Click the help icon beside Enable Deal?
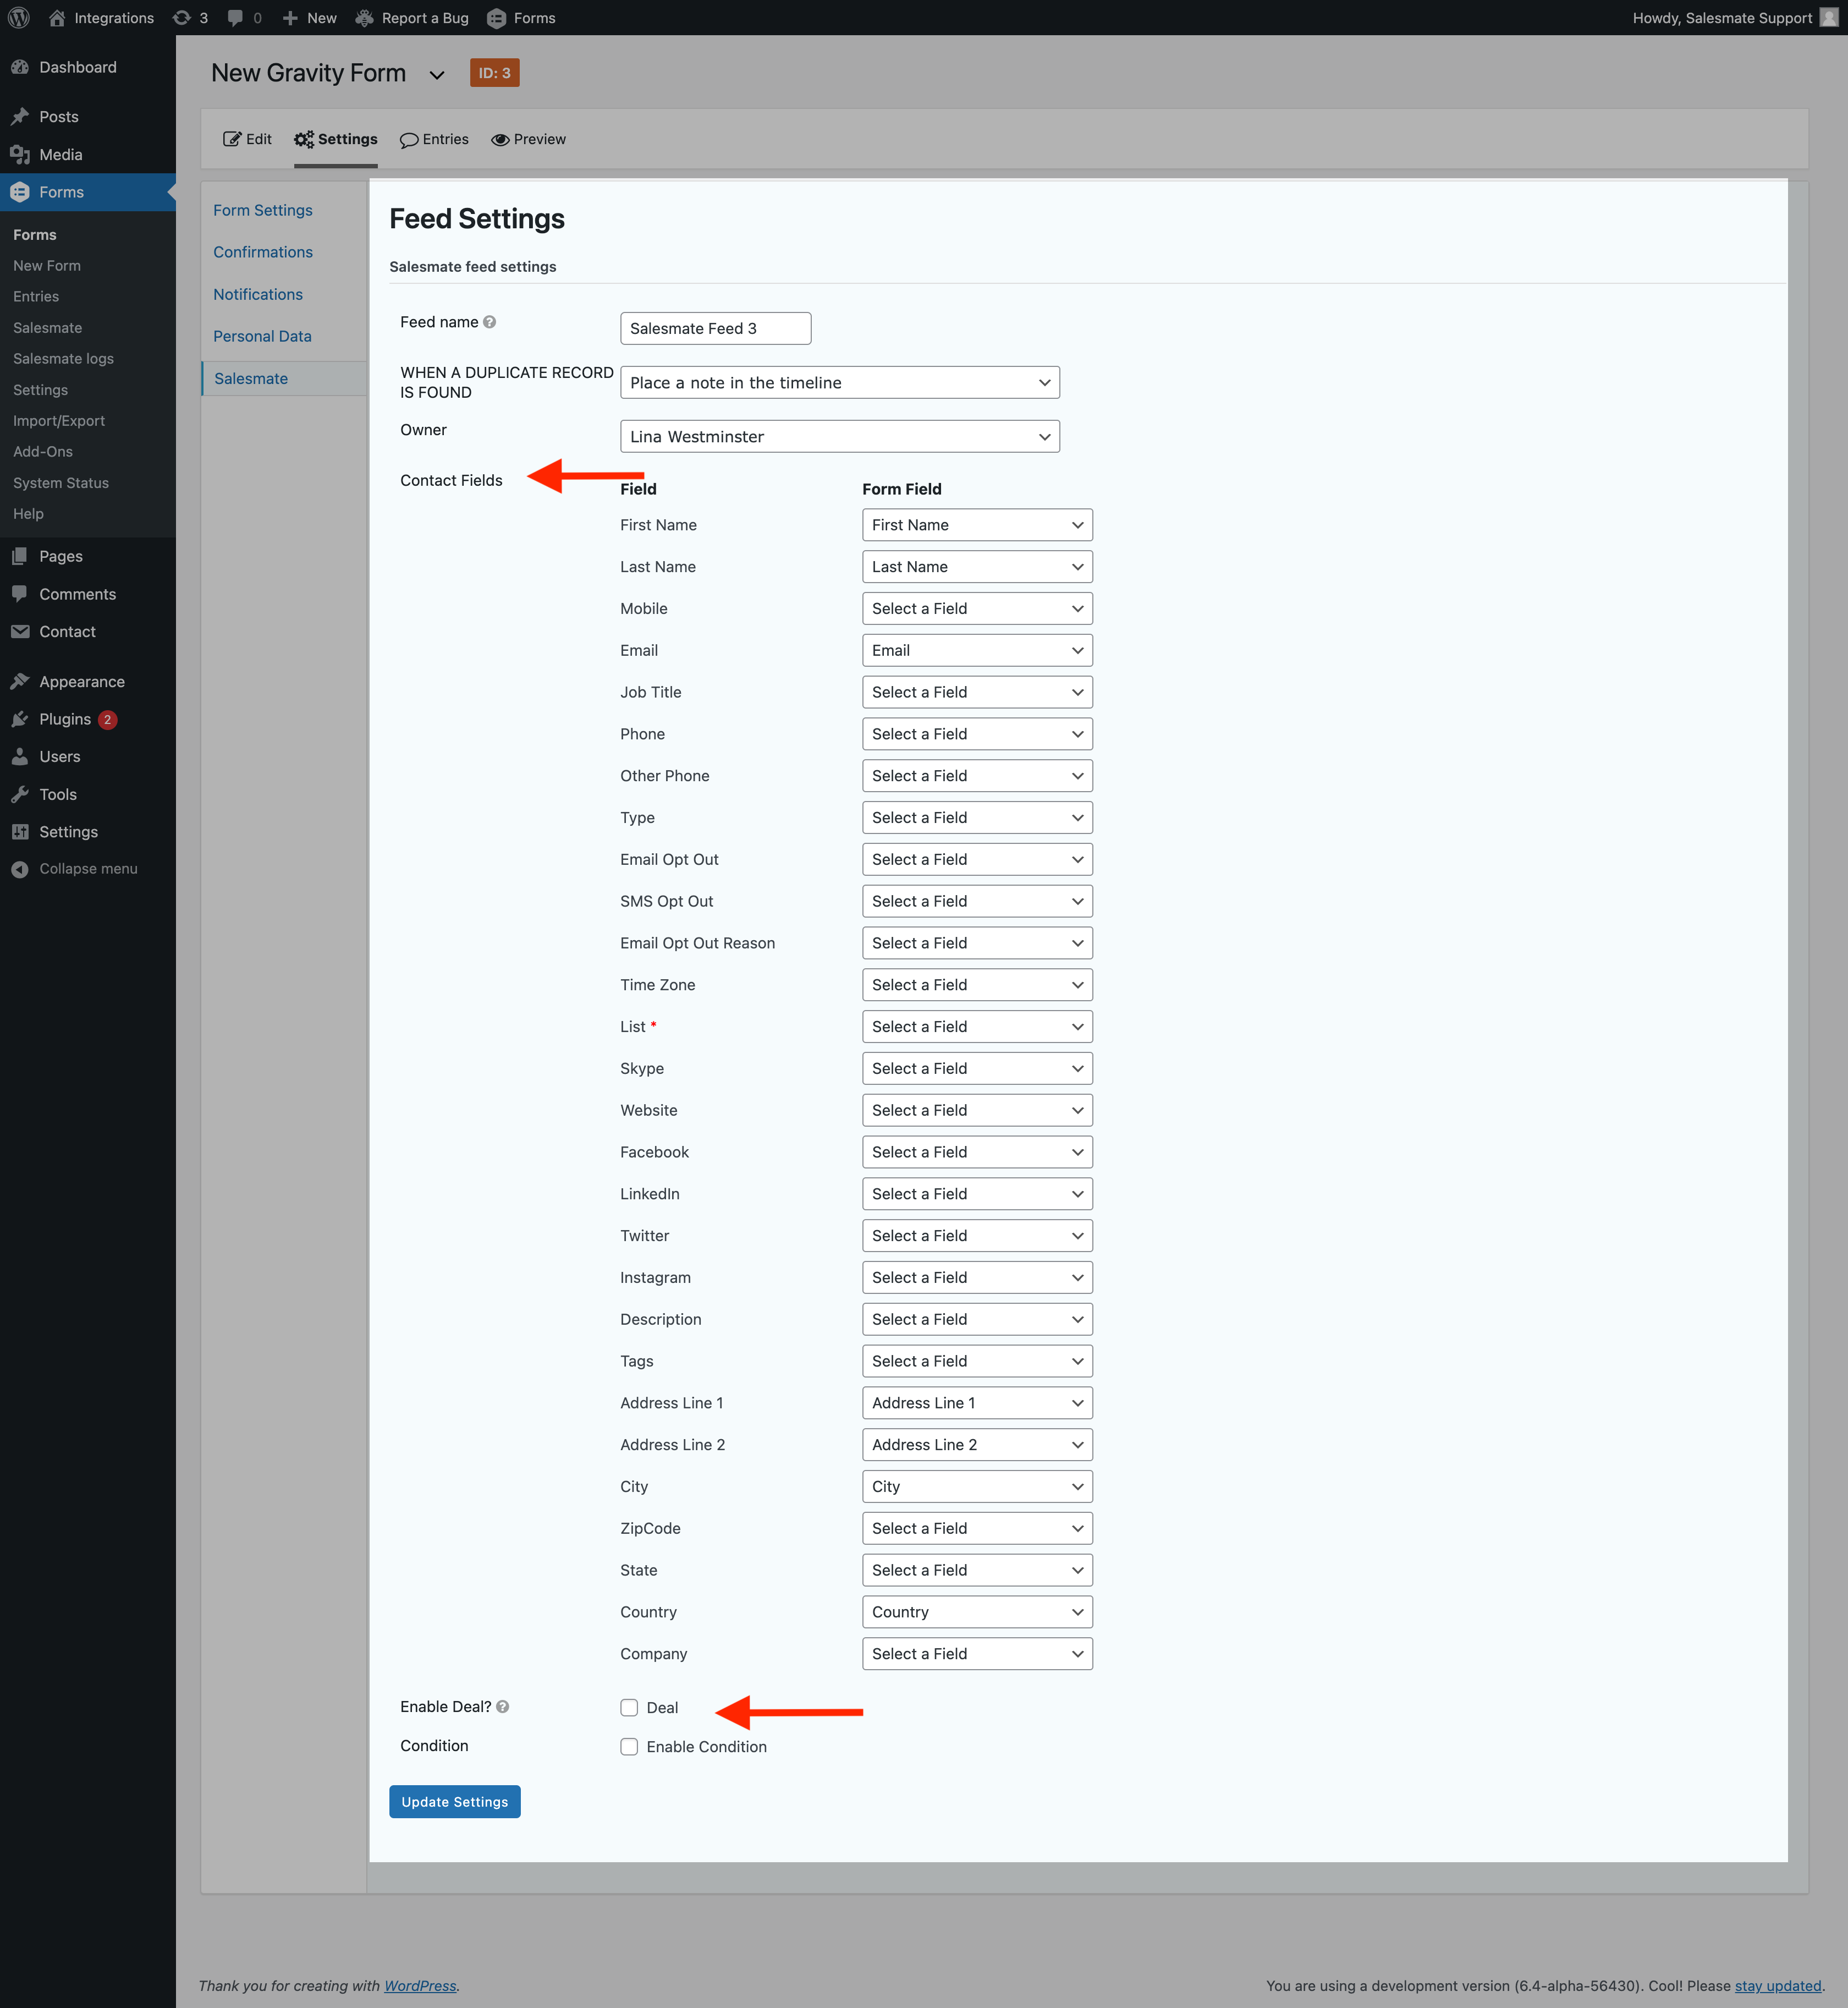 pos(503,1707)
